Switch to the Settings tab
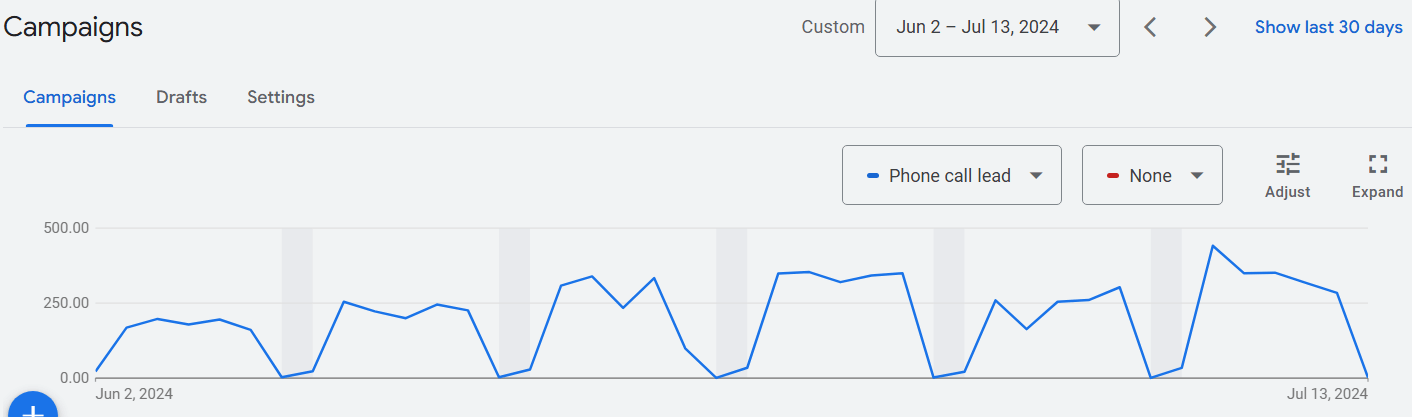 (281, 97)
